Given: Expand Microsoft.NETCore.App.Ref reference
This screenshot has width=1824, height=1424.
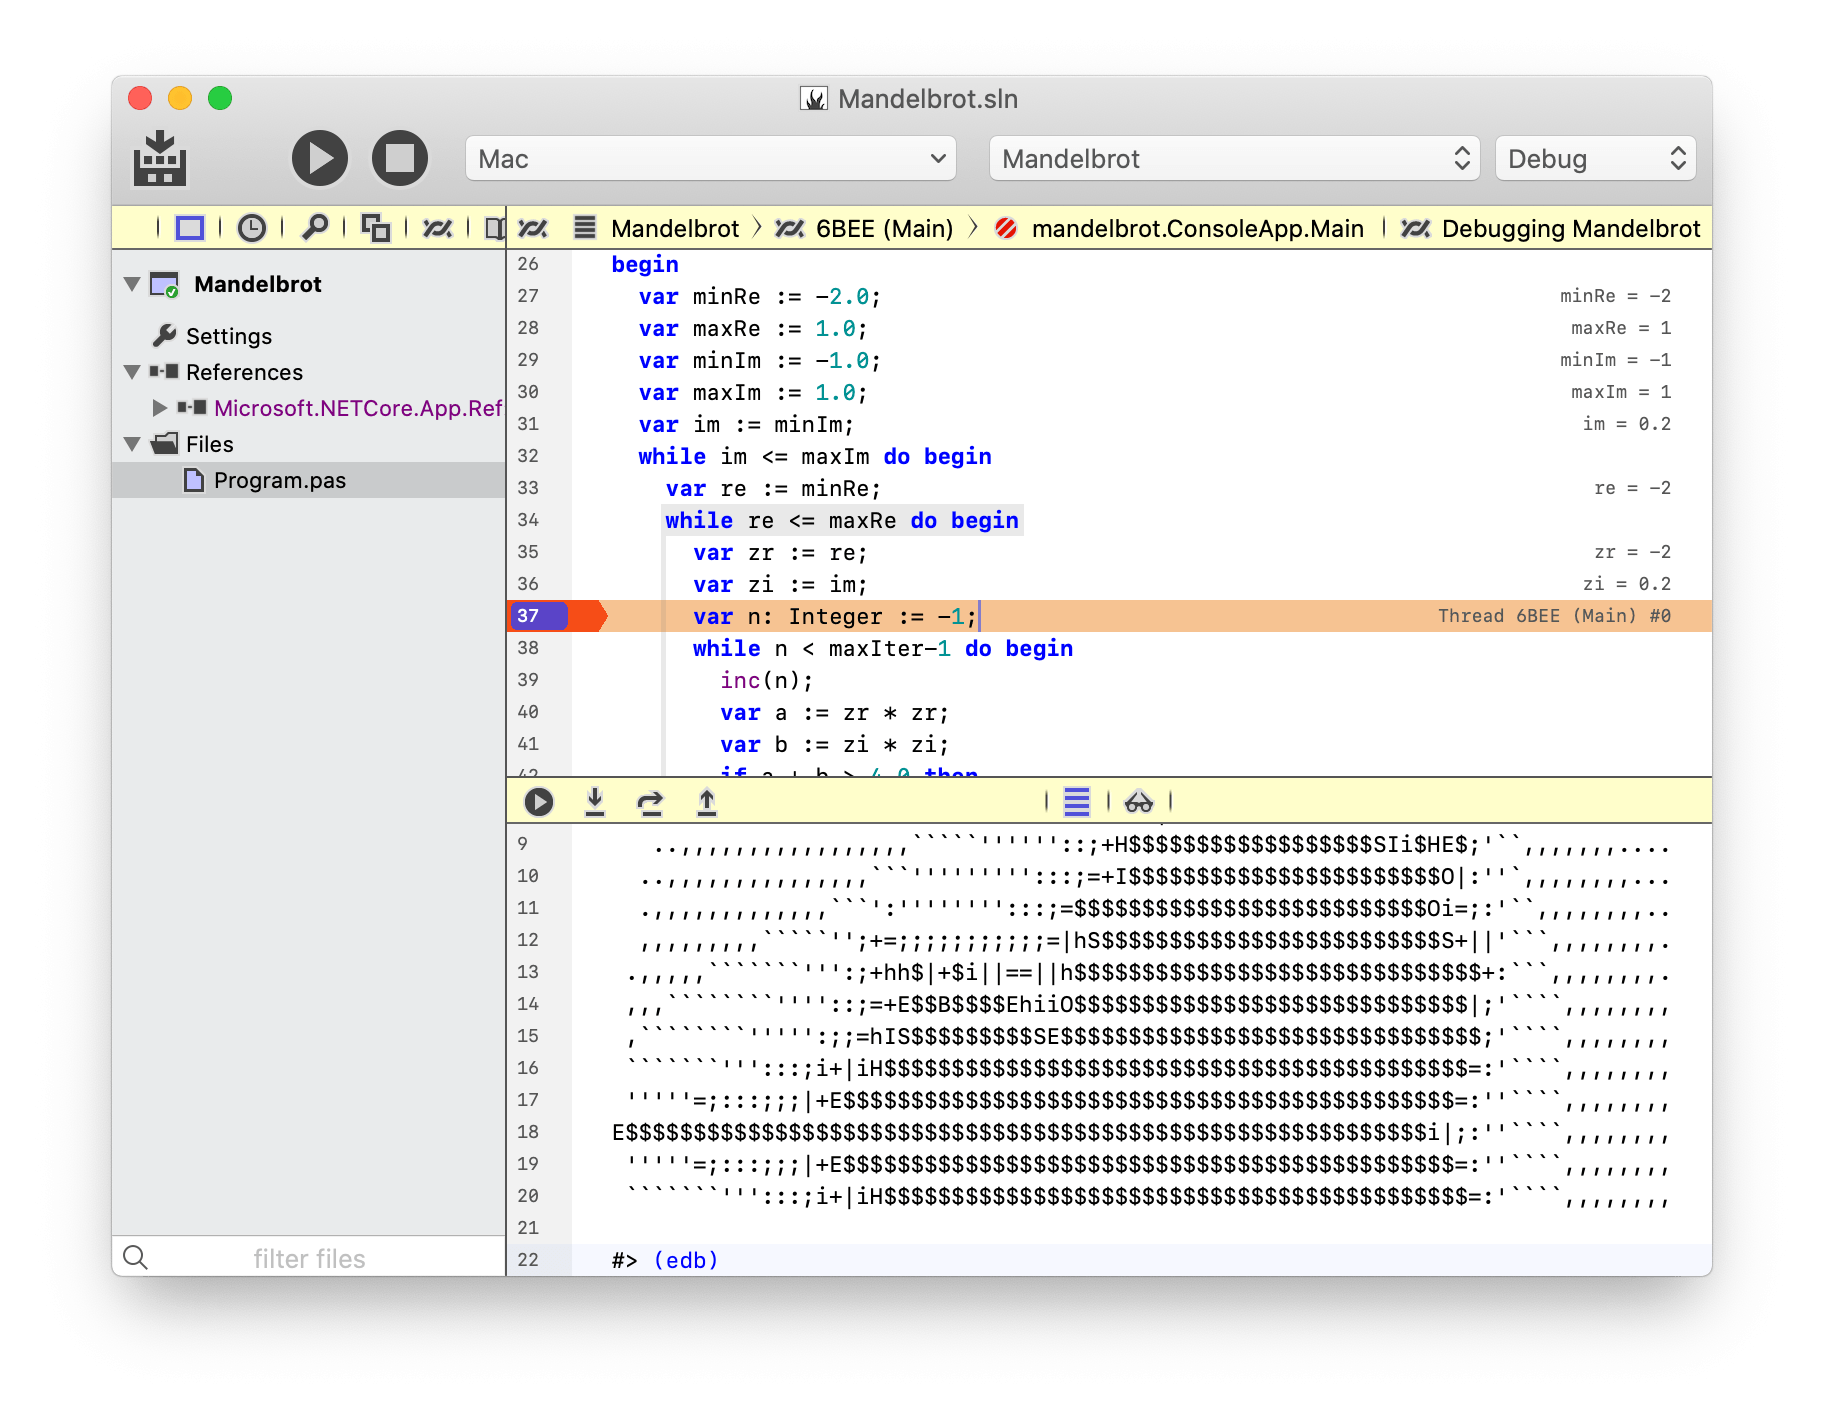Looking at the screenshot, I should coord(160,408).
